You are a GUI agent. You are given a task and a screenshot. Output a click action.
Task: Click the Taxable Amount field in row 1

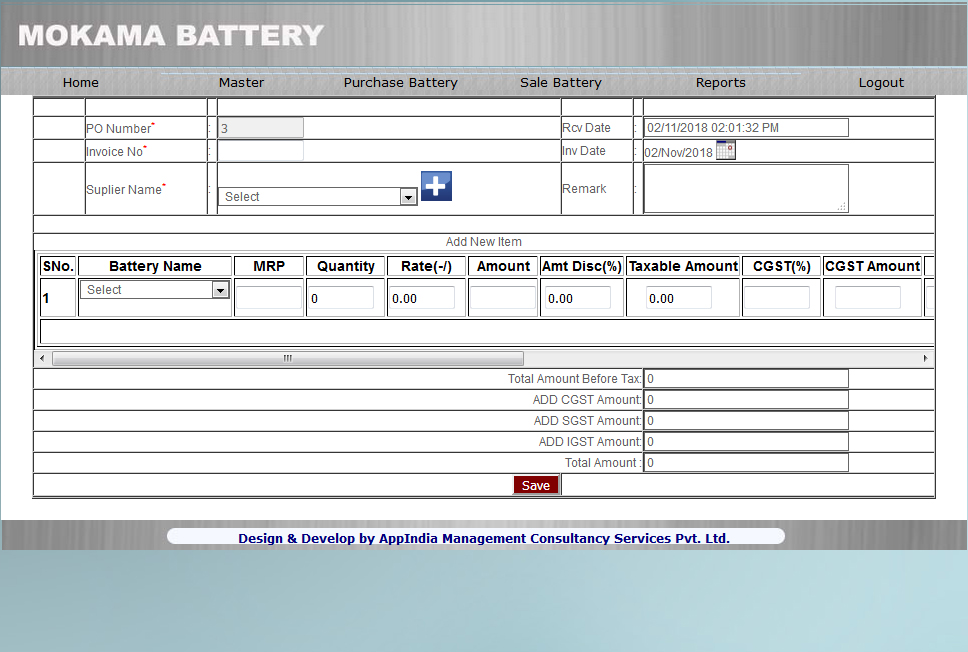[678, 298]
